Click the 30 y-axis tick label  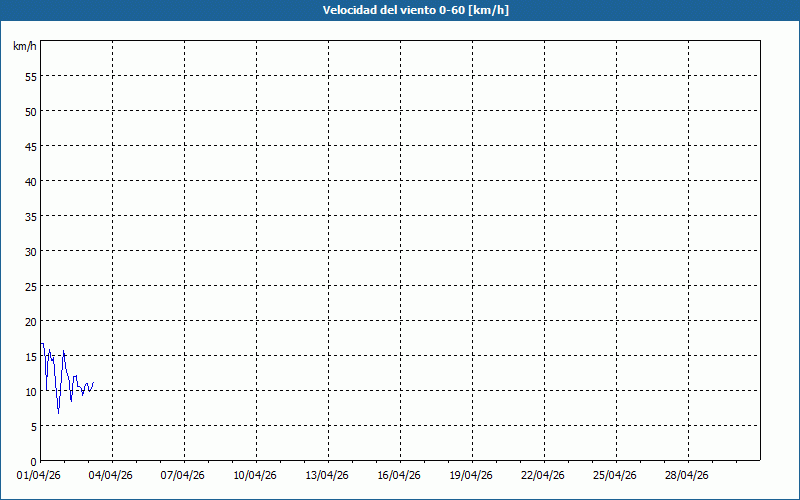pyautogui.click(x=30, y=251)
